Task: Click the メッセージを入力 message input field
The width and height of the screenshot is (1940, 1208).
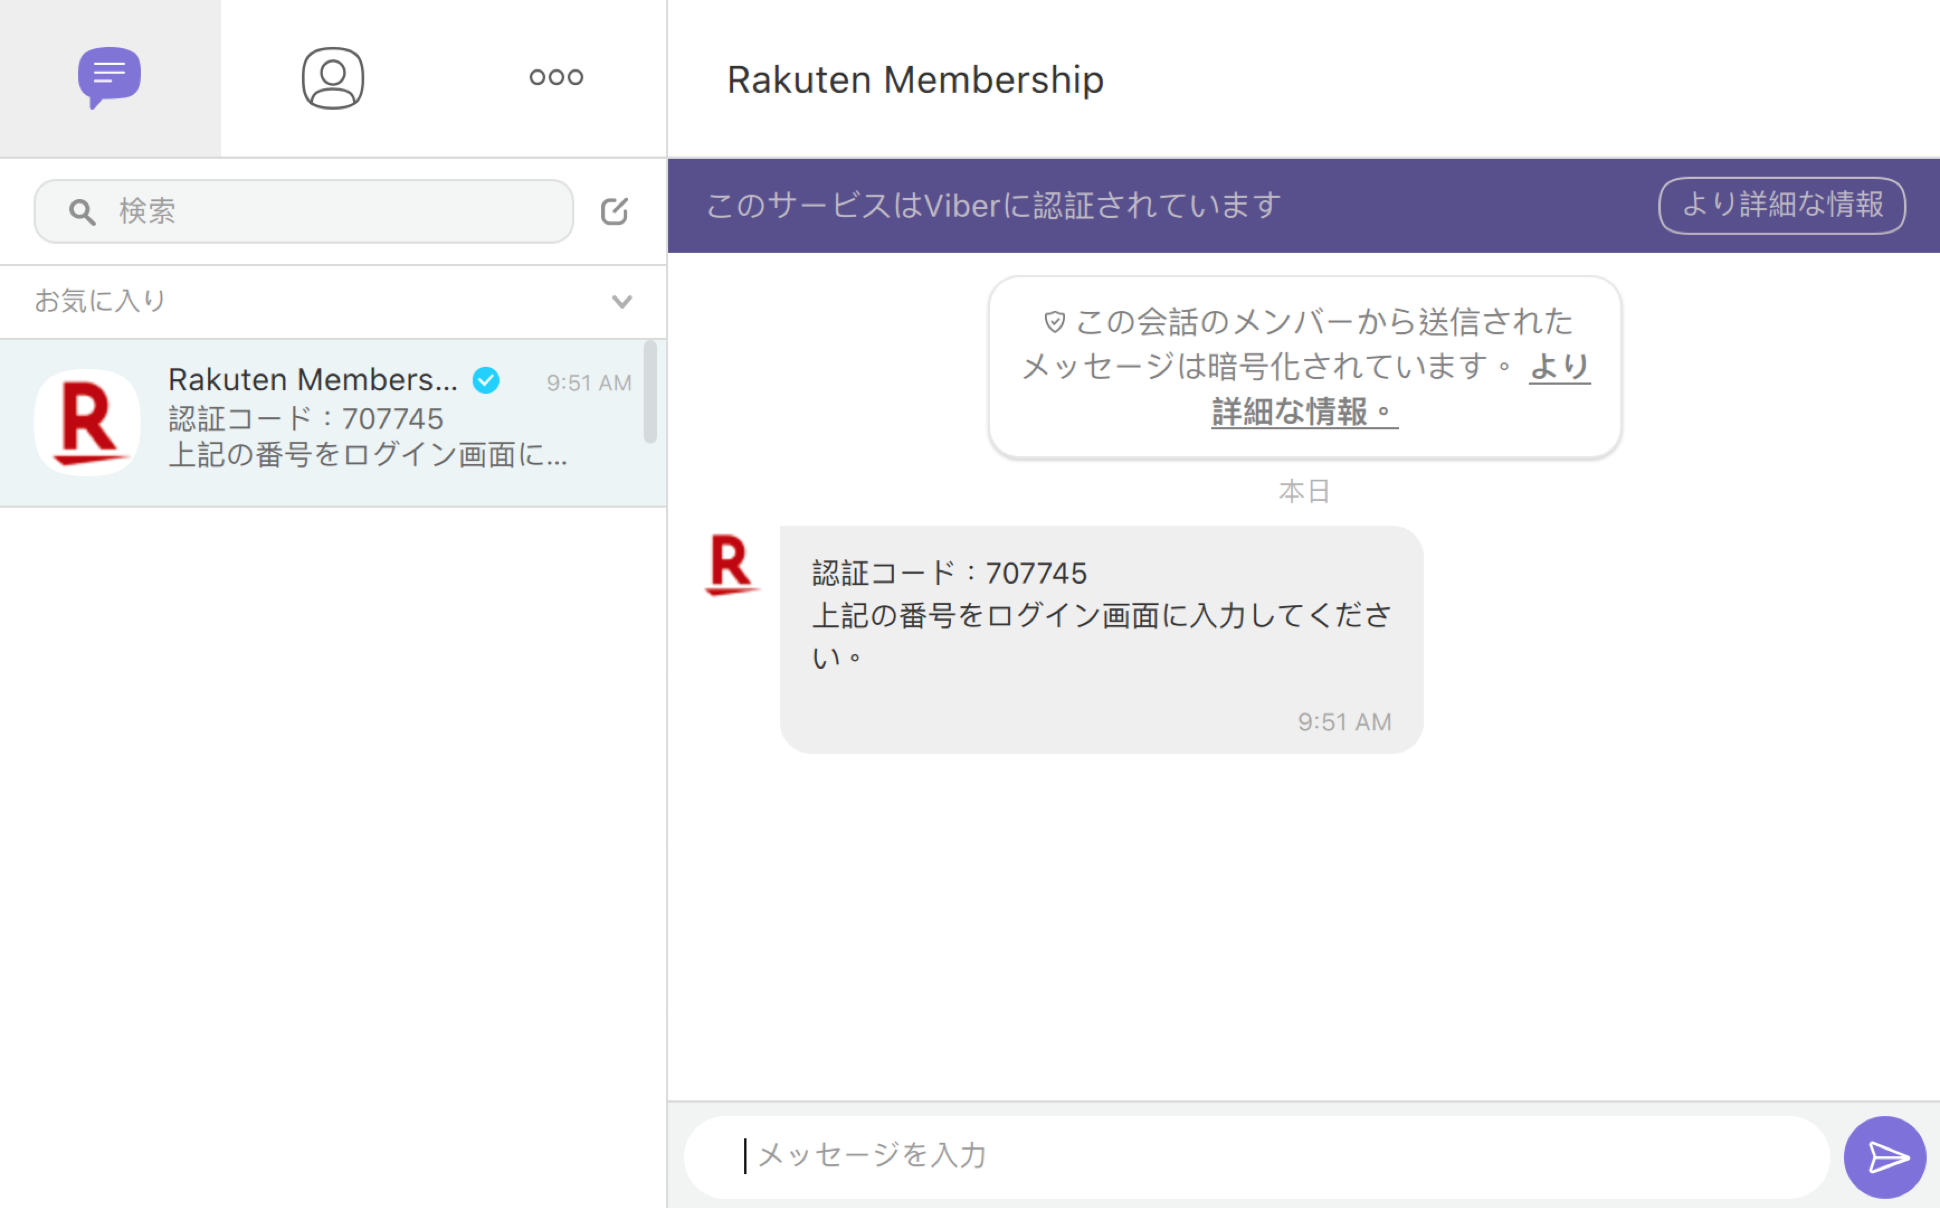Action: 1257,1156
